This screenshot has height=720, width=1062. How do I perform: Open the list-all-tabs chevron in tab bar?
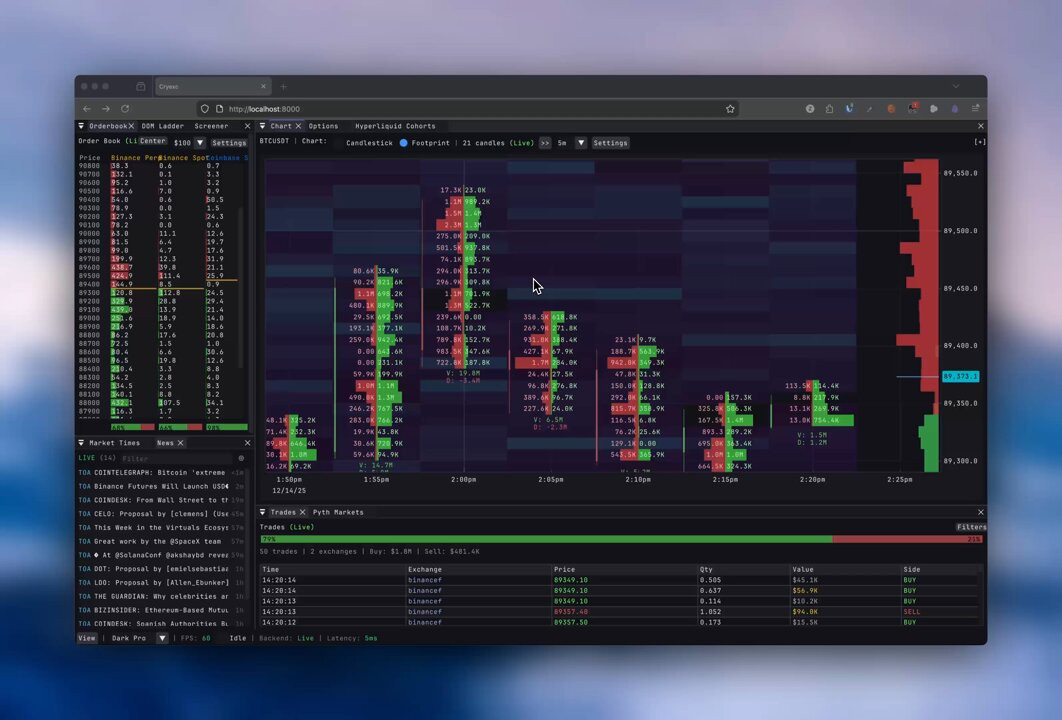coord(956,87)
